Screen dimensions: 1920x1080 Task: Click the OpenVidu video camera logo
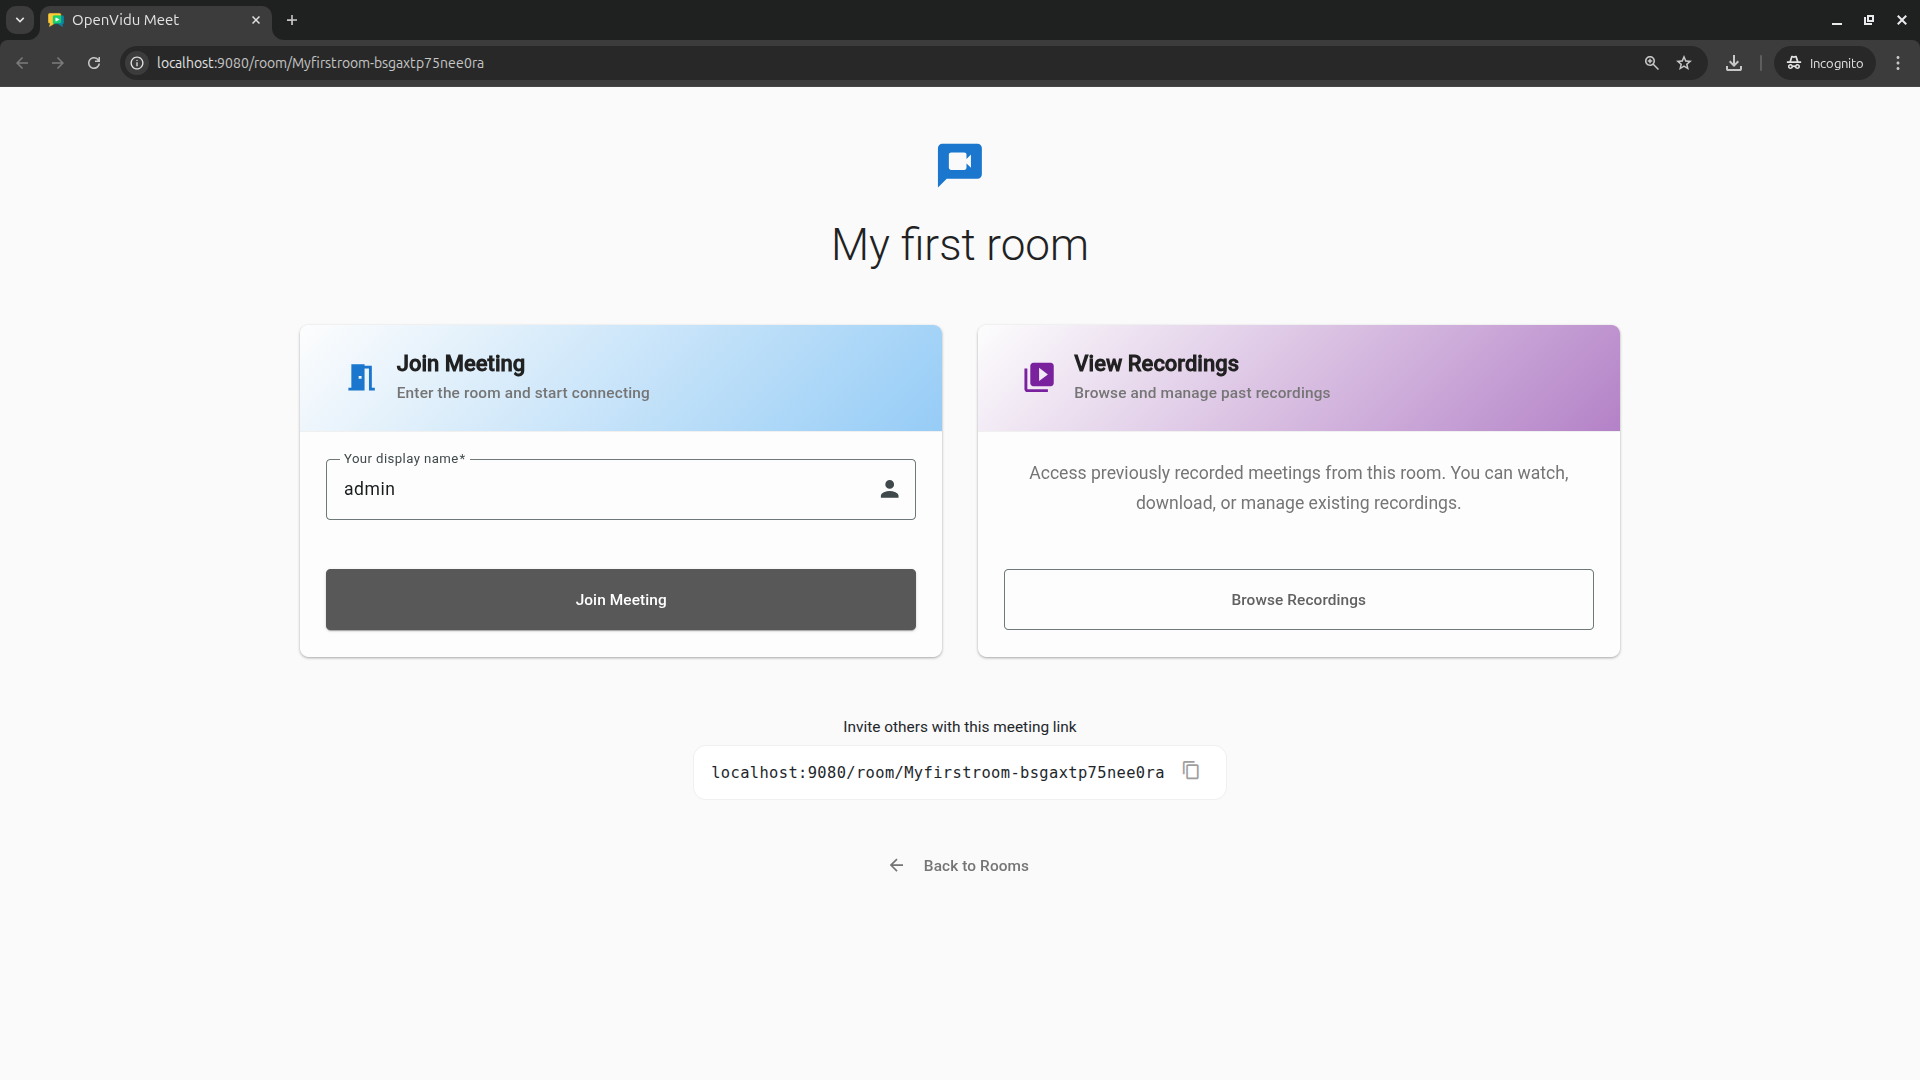959,164
